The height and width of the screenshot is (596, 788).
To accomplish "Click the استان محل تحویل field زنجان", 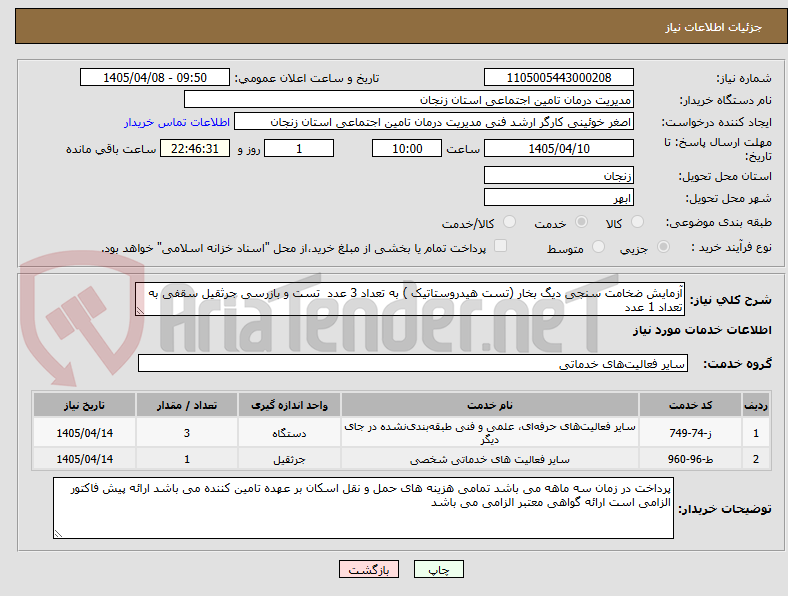I will point(559,175).
